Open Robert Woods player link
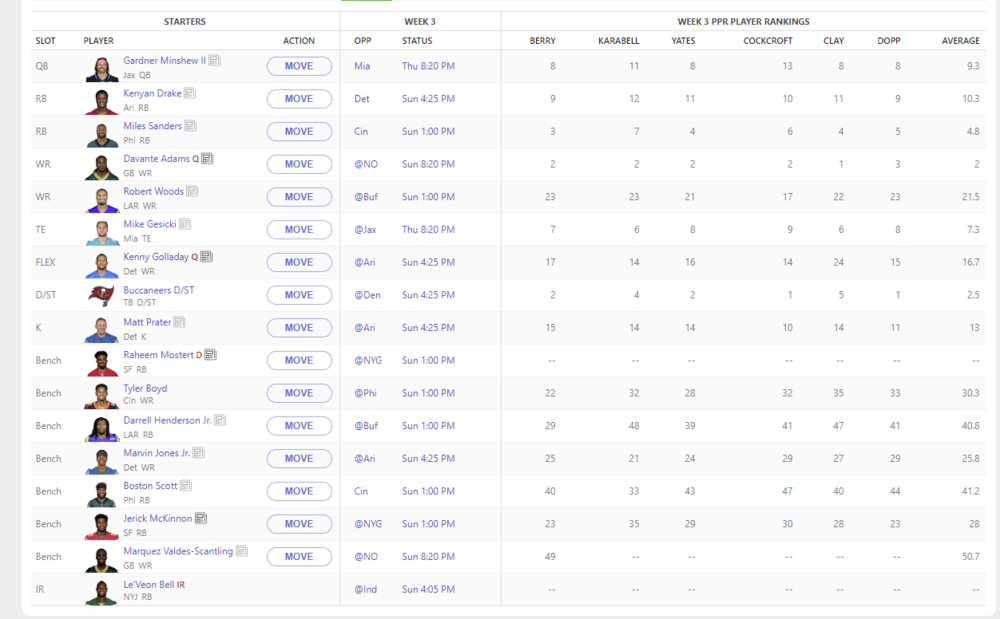The image size is (1000, 619). [x=154, y=191]
